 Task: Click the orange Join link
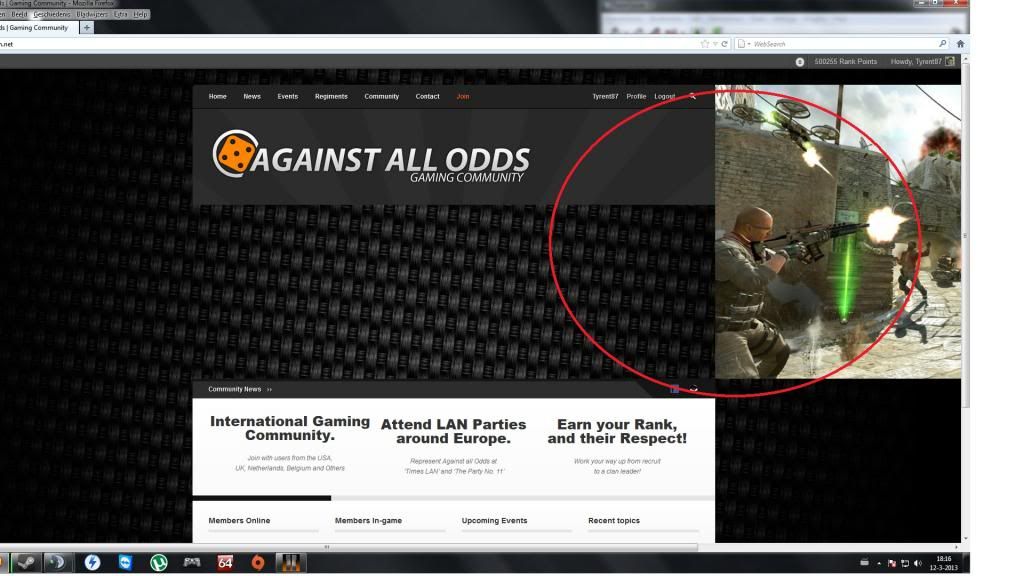point(462,96)
